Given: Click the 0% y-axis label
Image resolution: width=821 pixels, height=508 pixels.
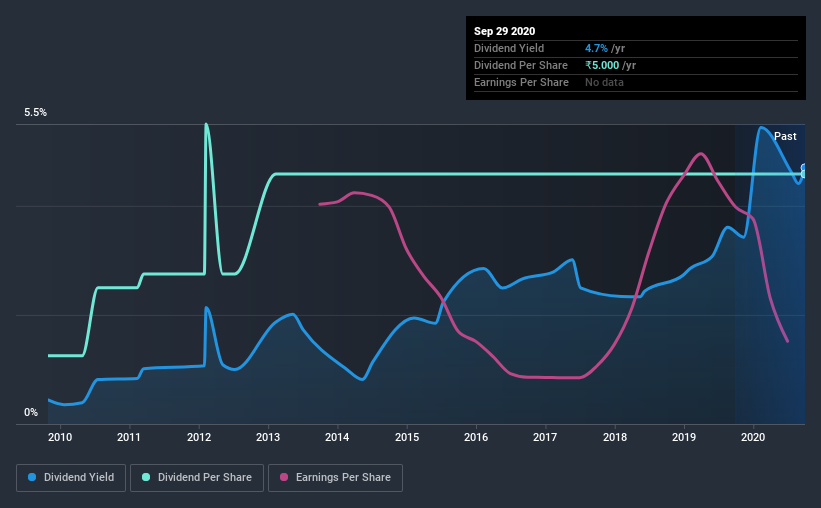Looking at the screenshot, I should [31, 413].
